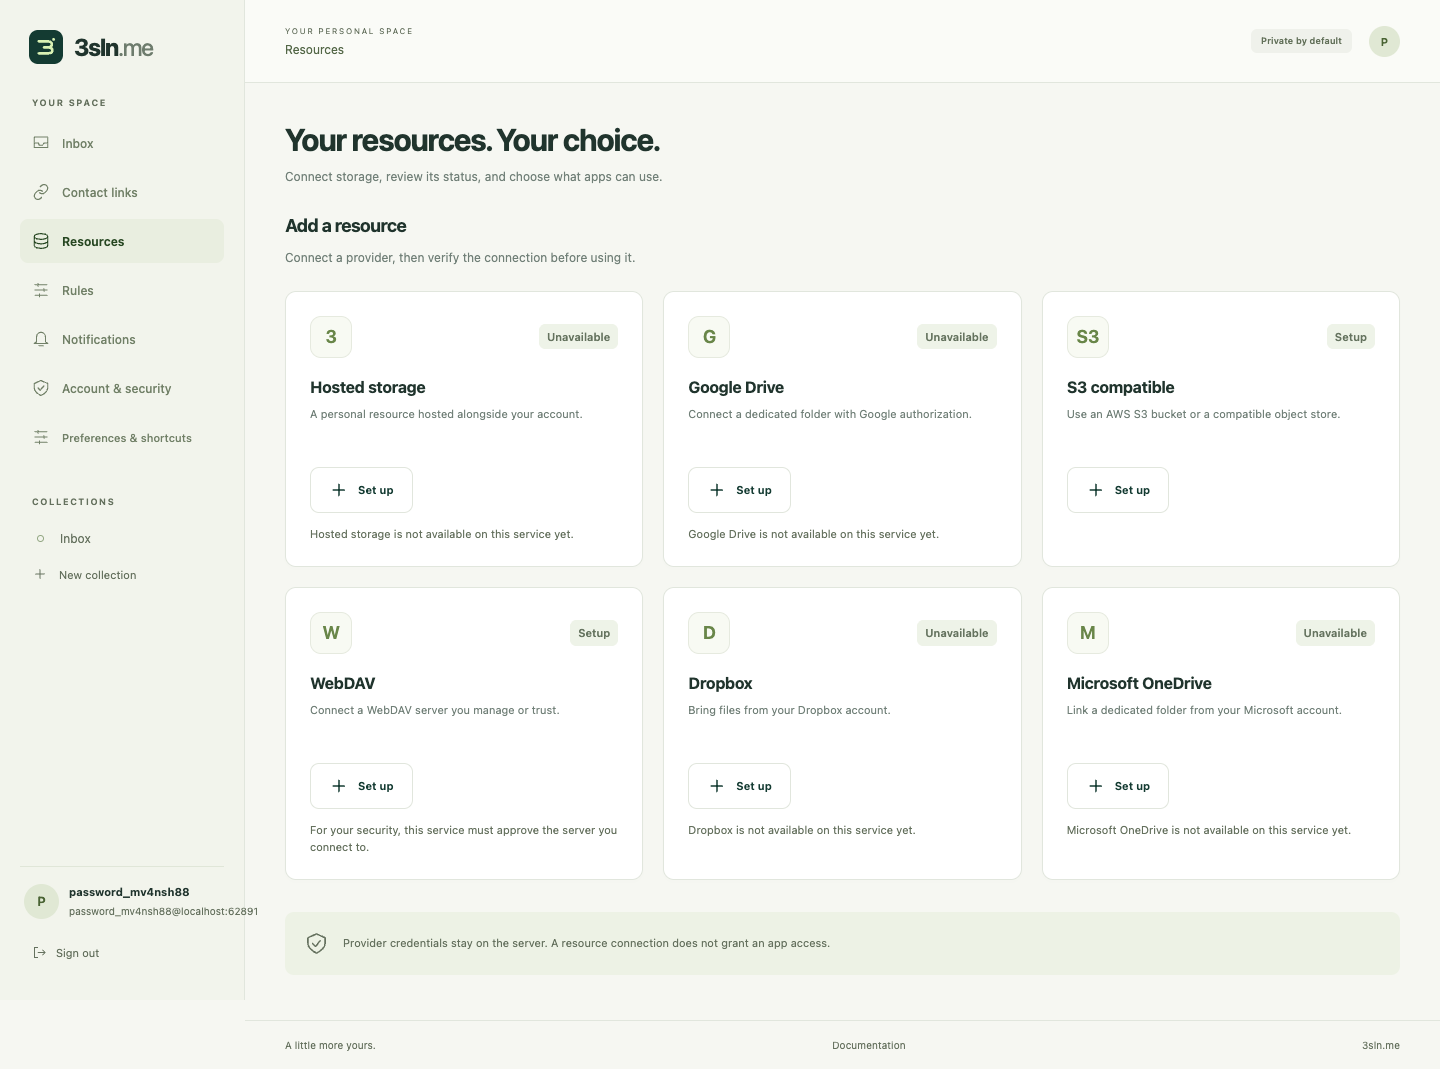
Task: Open the Rules page
Action: coord(122,290)
